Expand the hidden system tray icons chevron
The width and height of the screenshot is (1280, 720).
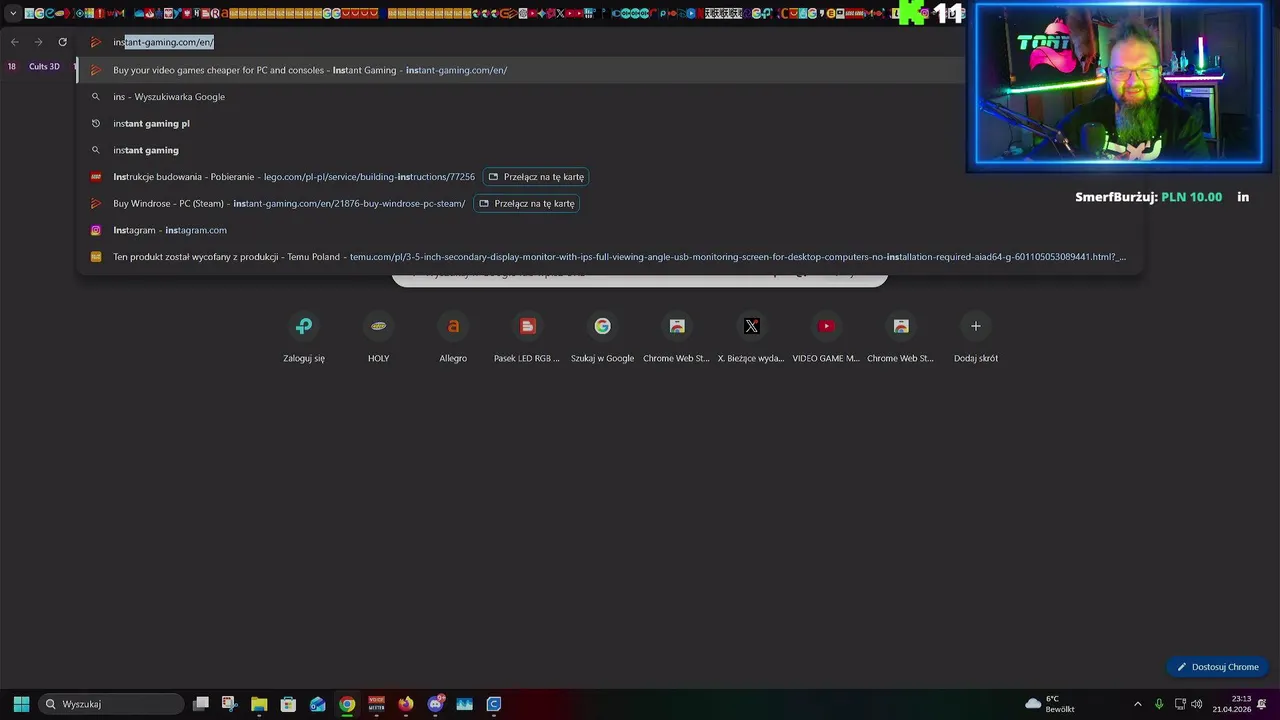(x=1137, y=704)
